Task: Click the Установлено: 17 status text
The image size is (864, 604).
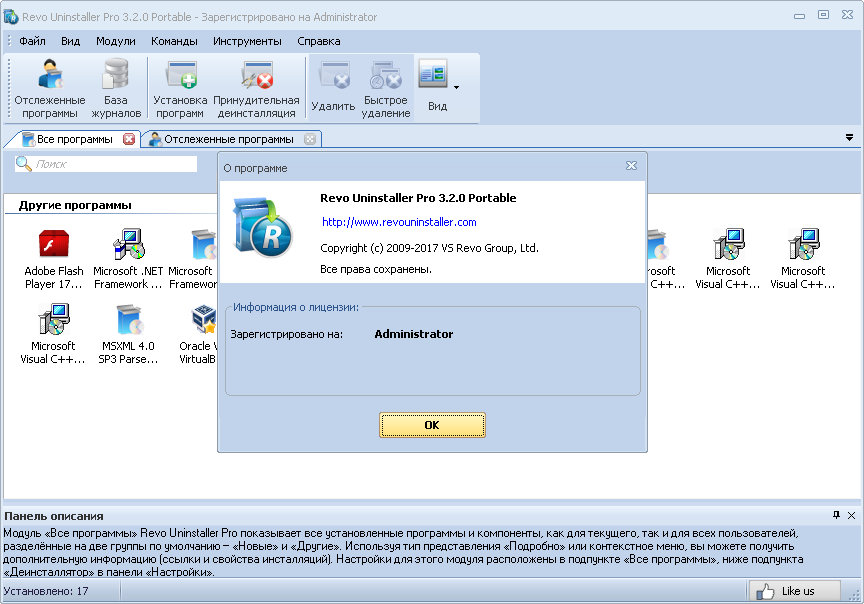Action: [x=46, y=591]
